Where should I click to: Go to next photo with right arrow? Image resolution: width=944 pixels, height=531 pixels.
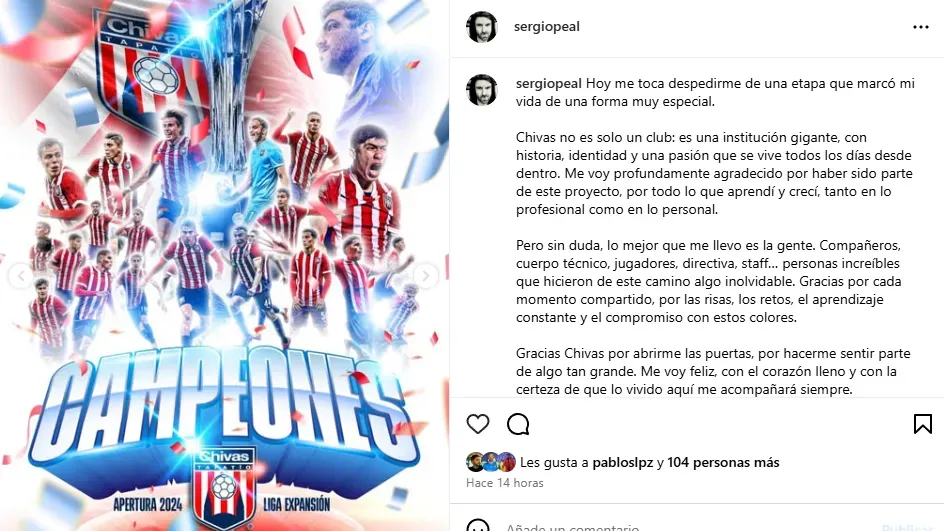[426, 276]
